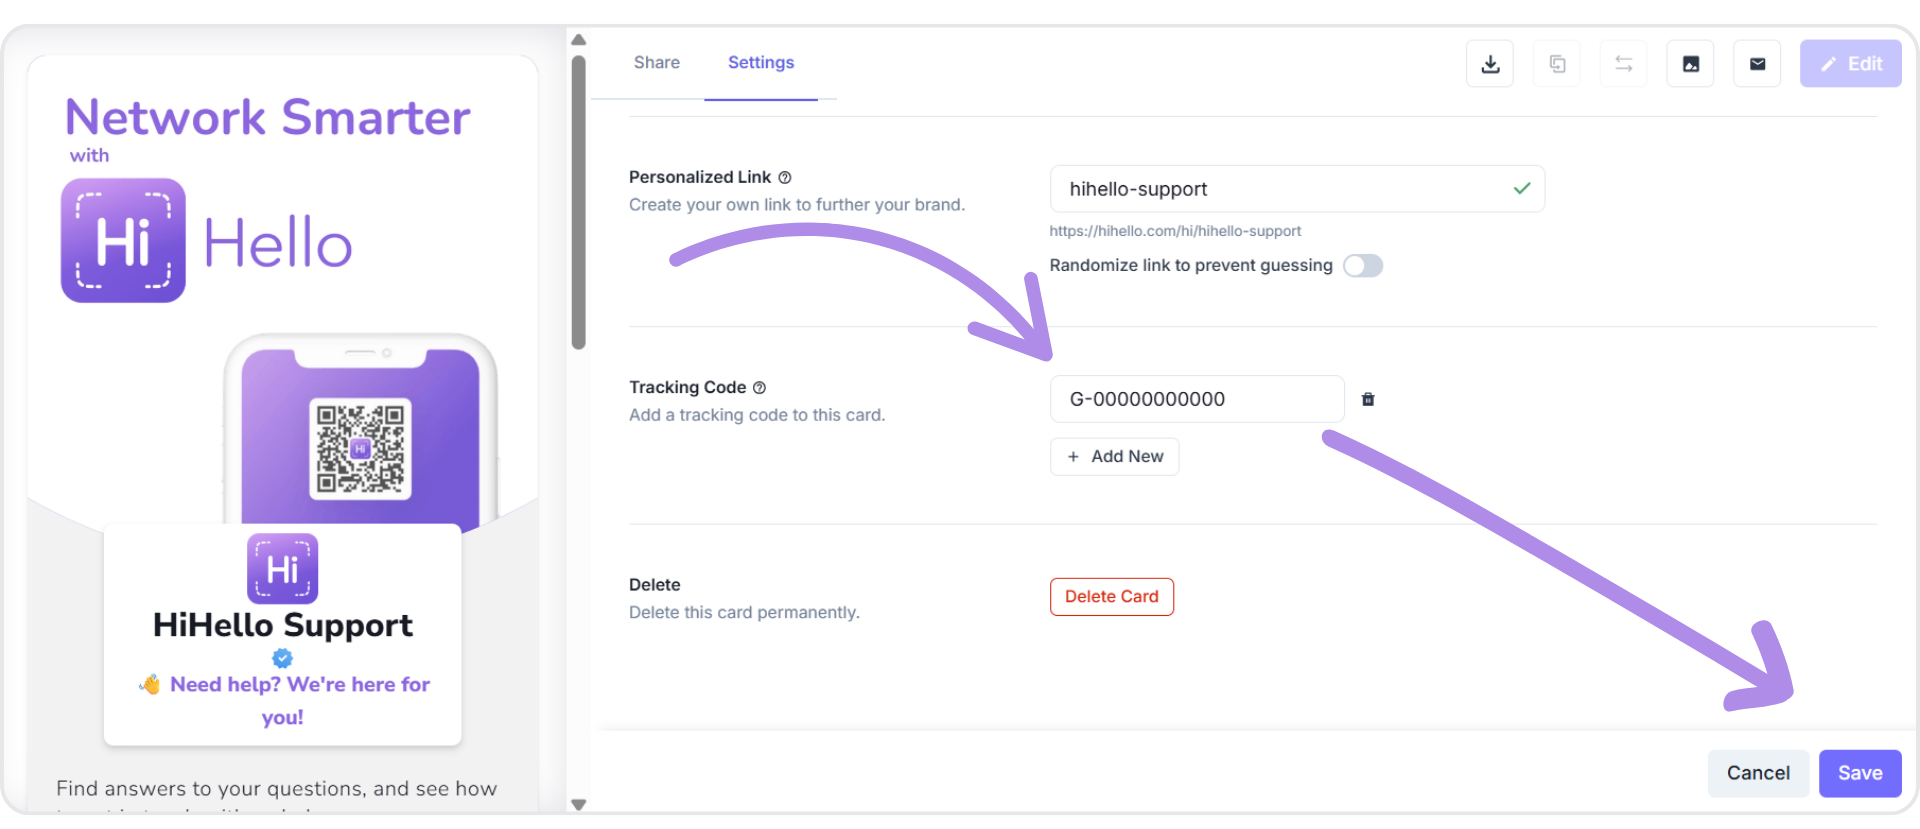This screenshot has height=829, width=1920.
Task: Click the Edit button
Action: click(x=1851, y=64)
